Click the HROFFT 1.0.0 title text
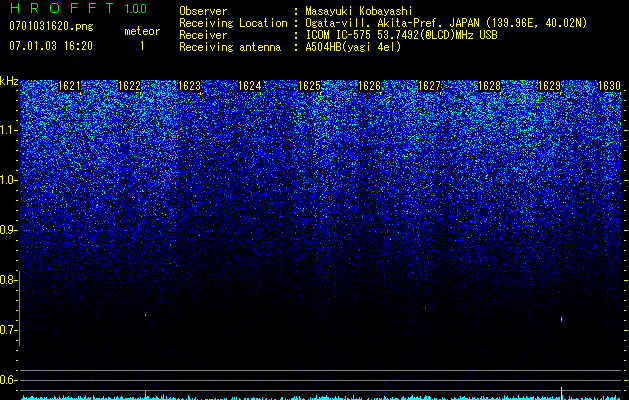The width and height of the screenshot is (629, 400). click(x=78, y=8)
